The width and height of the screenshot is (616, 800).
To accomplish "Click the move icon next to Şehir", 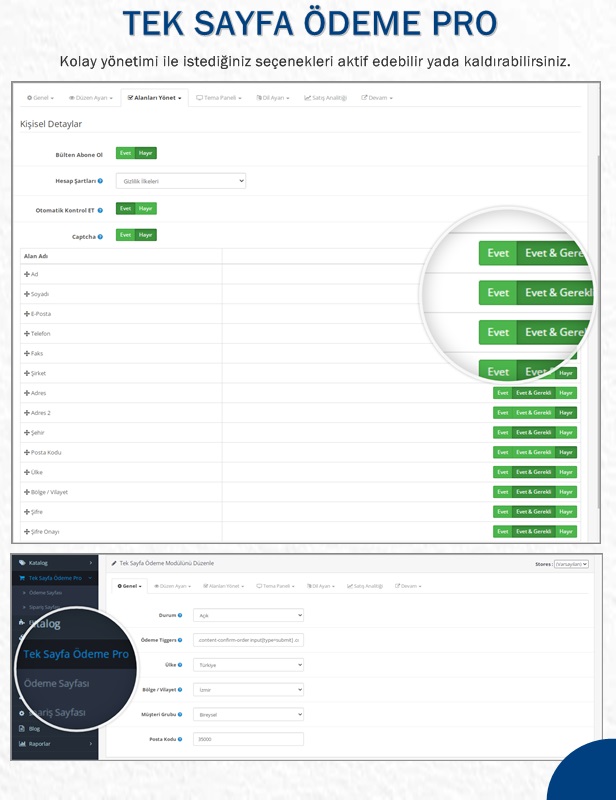I will pyautogui.click(x=27, y=433).
